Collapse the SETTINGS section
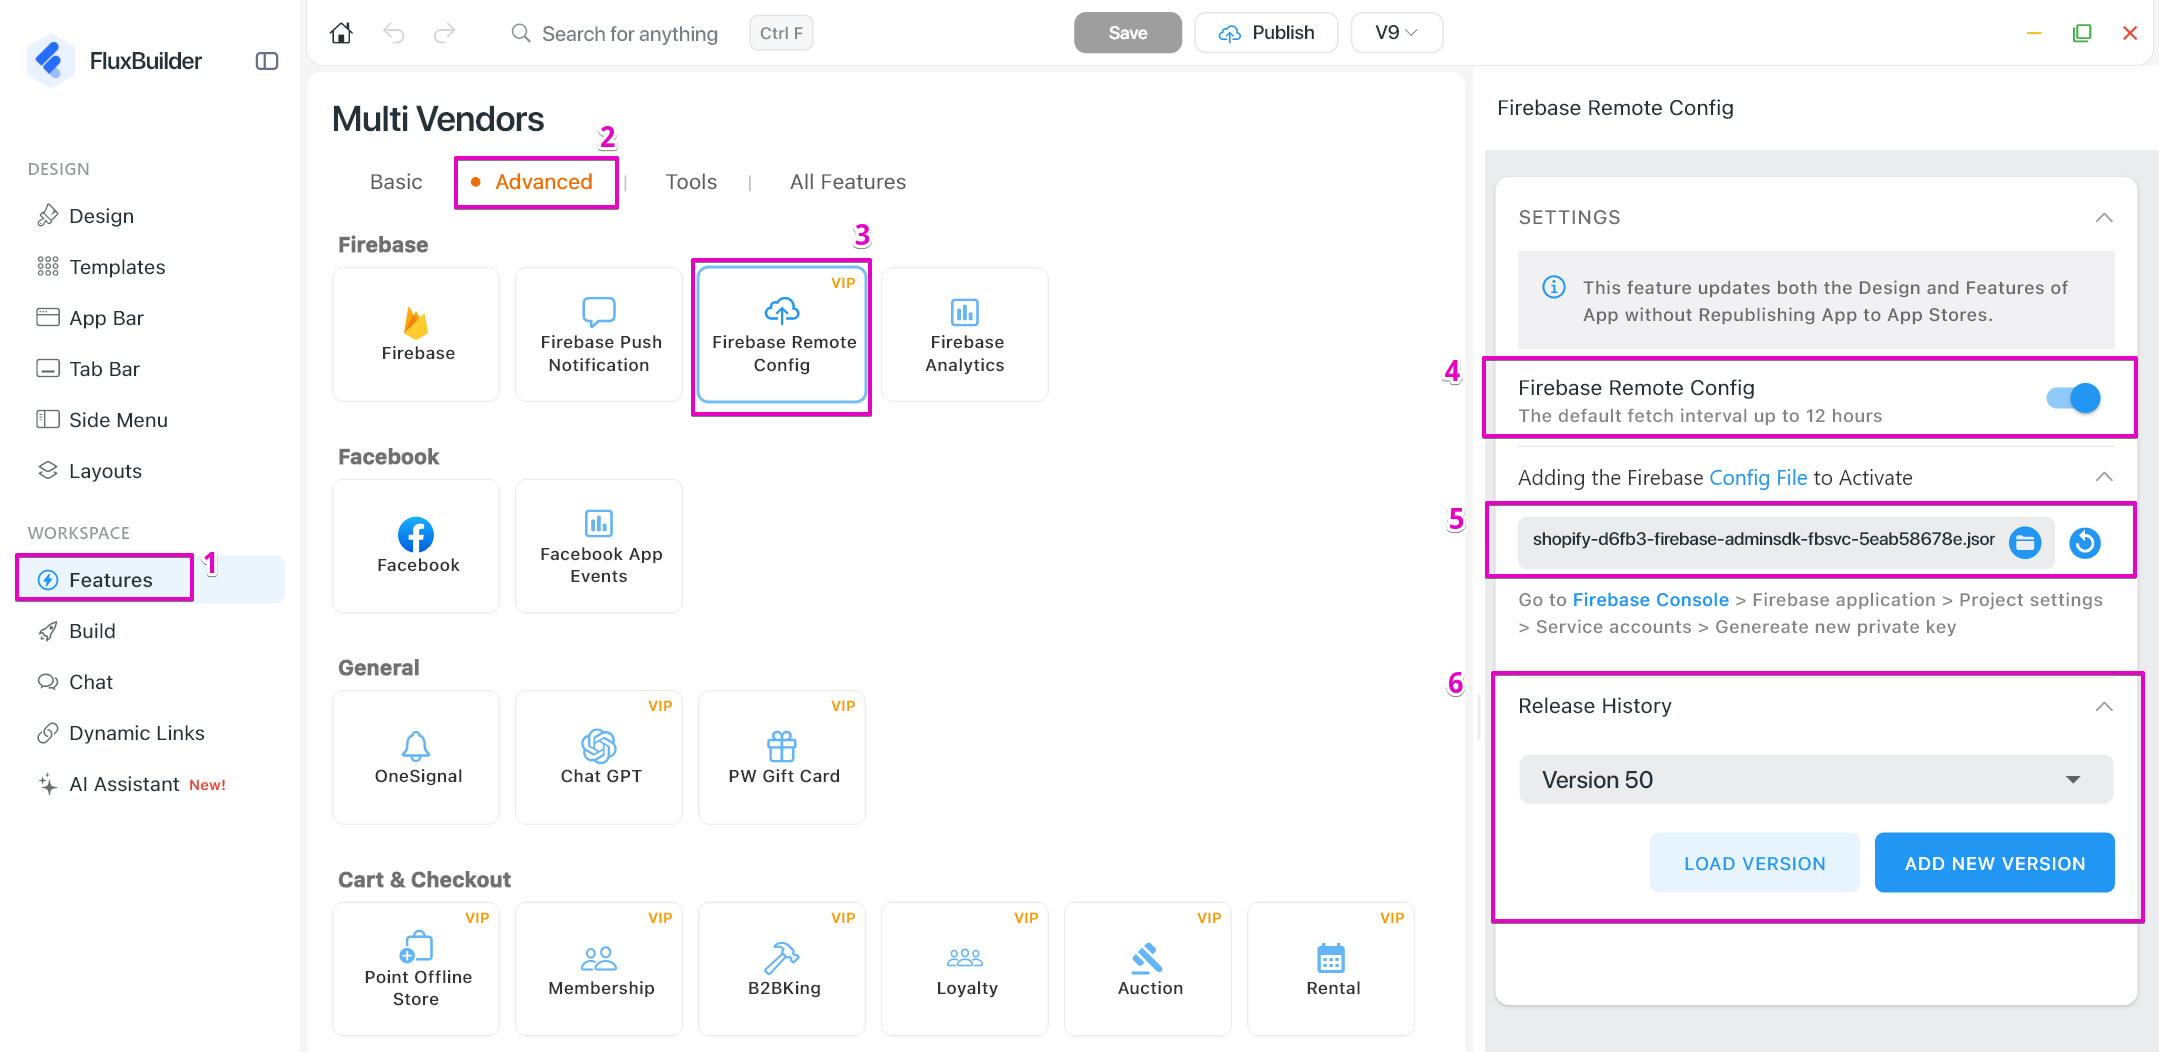 pyautogui.click(x=2104, y=218)
